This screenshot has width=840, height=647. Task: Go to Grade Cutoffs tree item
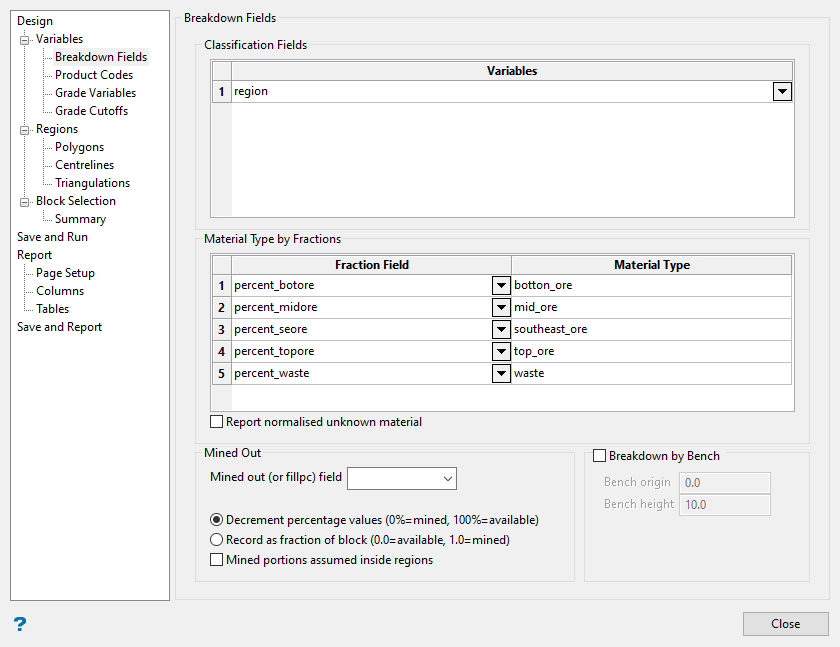[91, 111]
